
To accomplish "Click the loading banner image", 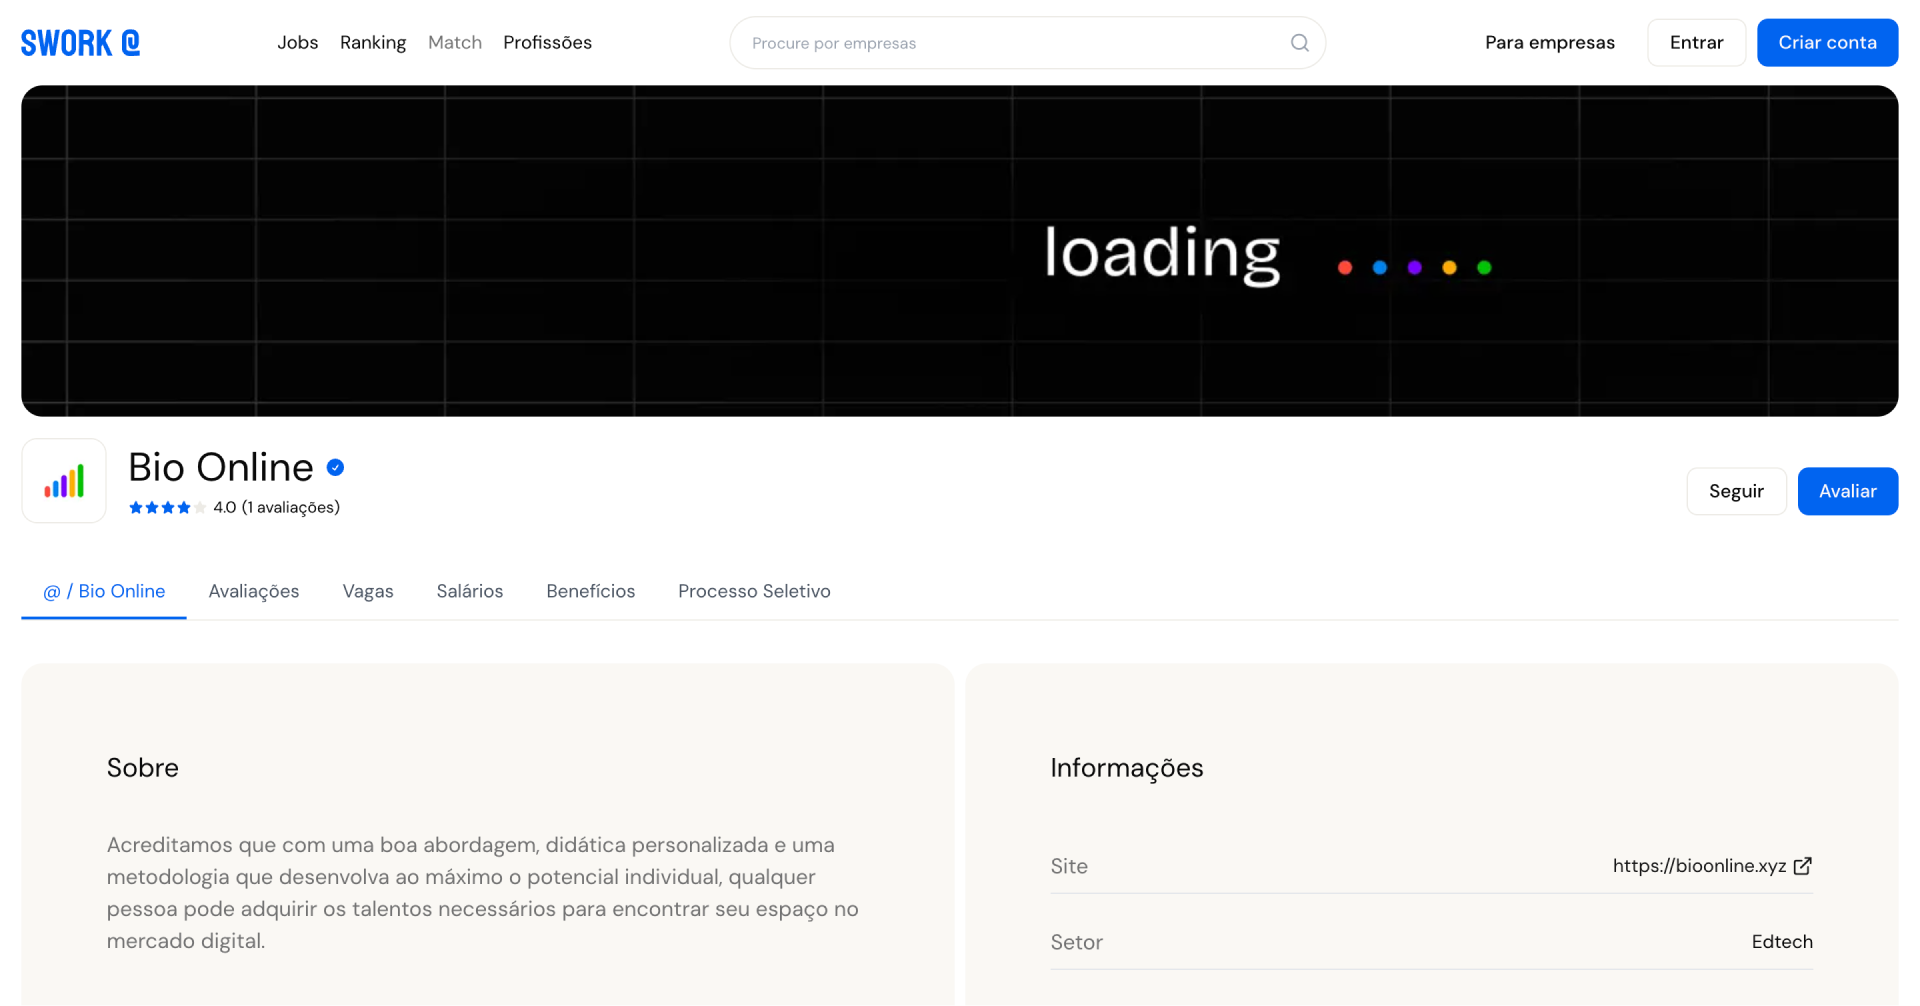I will click(x=960, y=251).
